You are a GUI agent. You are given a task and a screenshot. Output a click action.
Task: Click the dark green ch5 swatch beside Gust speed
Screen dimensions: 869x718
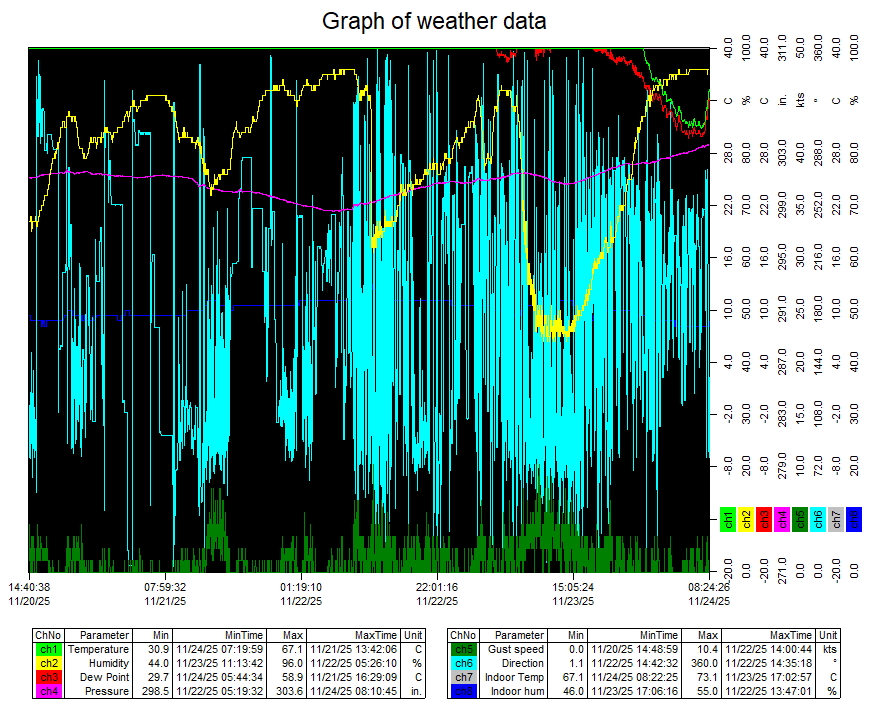click(462, 649)
